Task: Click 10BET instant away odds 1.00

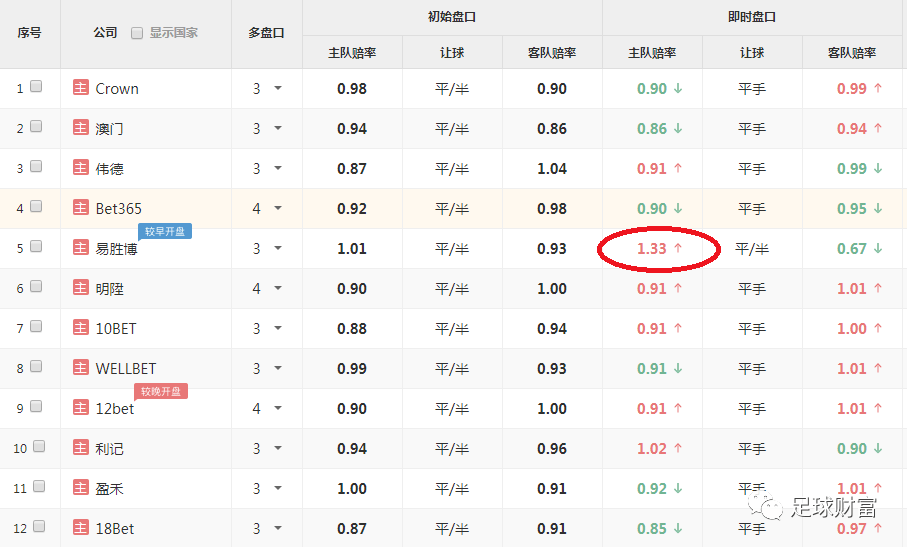Action: [x=852, y=328]
